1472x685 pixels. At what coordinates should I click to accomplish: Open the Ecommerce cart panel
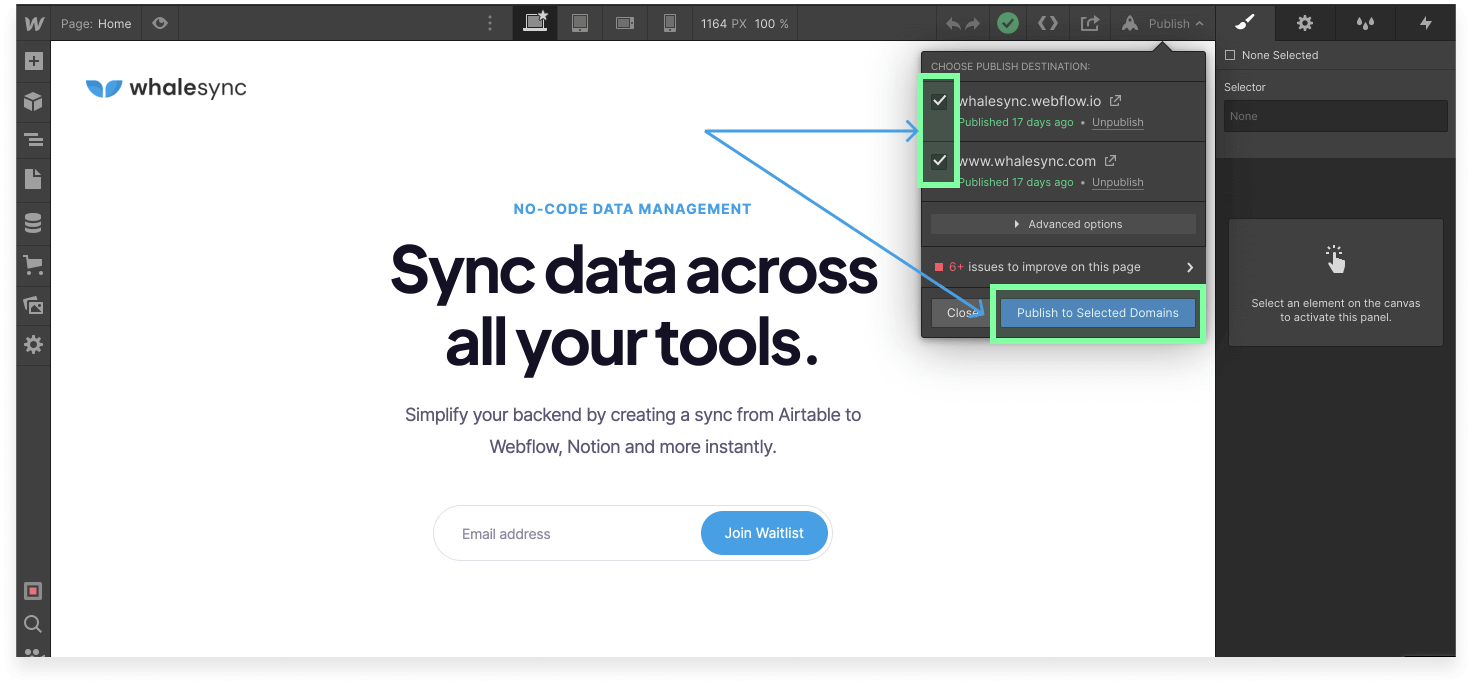point(33,265)
